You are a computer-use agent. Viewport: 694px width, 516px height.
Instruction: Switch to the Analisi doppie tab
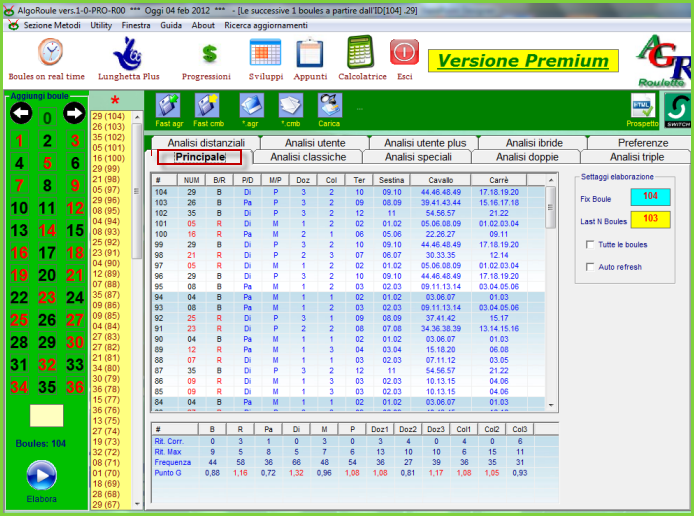[x=527, y=157]
